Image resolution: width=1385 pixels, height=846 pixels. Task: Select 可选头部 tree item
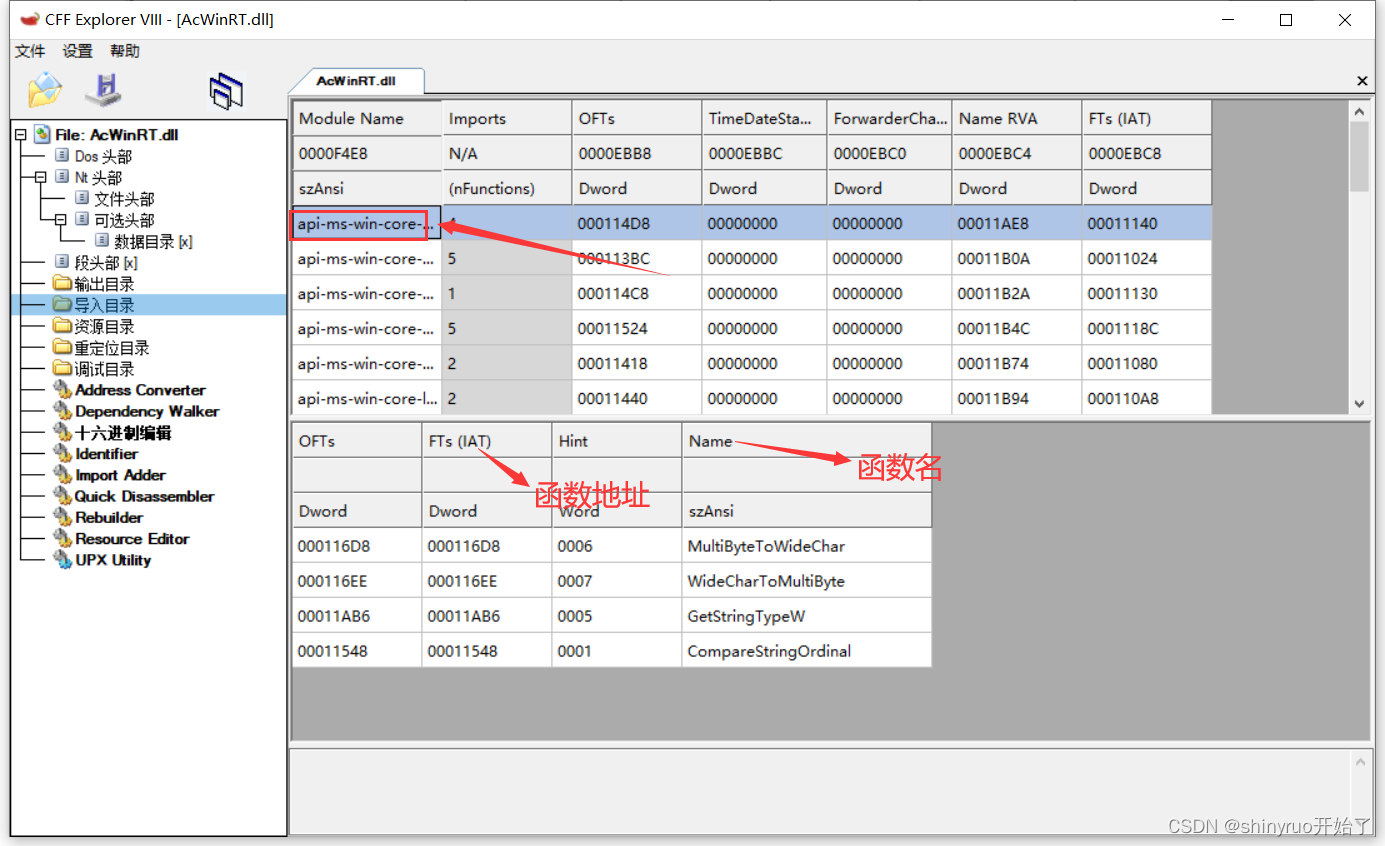(x=124, y=220)
